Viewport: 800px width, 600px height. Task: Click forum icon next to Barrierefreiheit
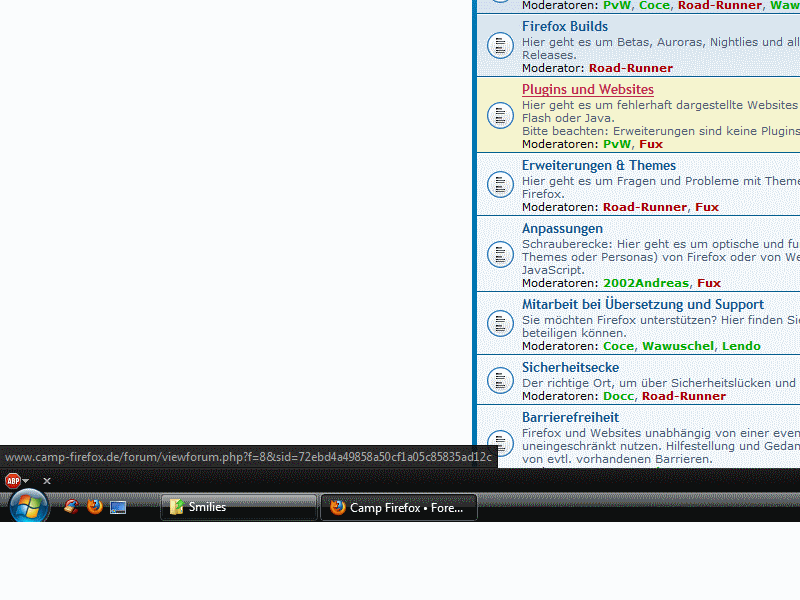pyautogui.click(x=500, y=443)
